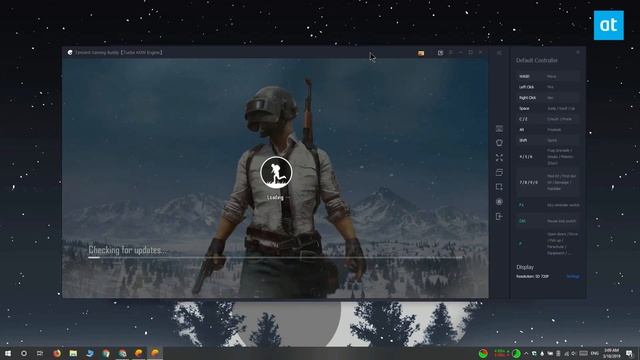Click the ENG language indicator in the taskbar
Screen dimensions: 640x360
pyautogui.click(x=595, y=353)
